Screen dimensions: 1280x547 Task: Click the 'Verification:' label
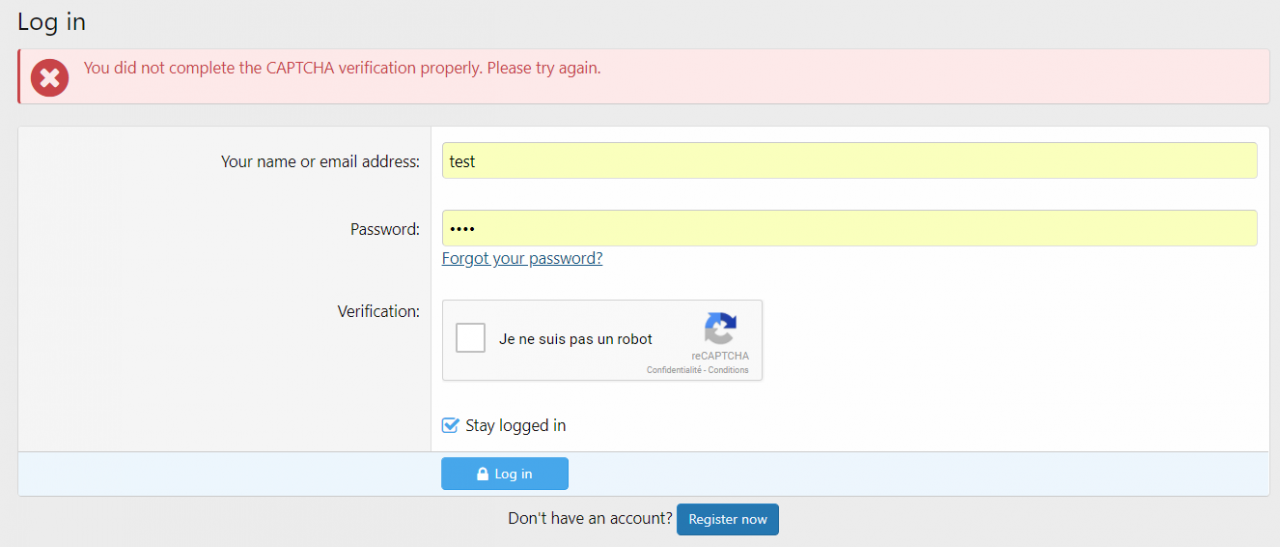tap(378, 311)
